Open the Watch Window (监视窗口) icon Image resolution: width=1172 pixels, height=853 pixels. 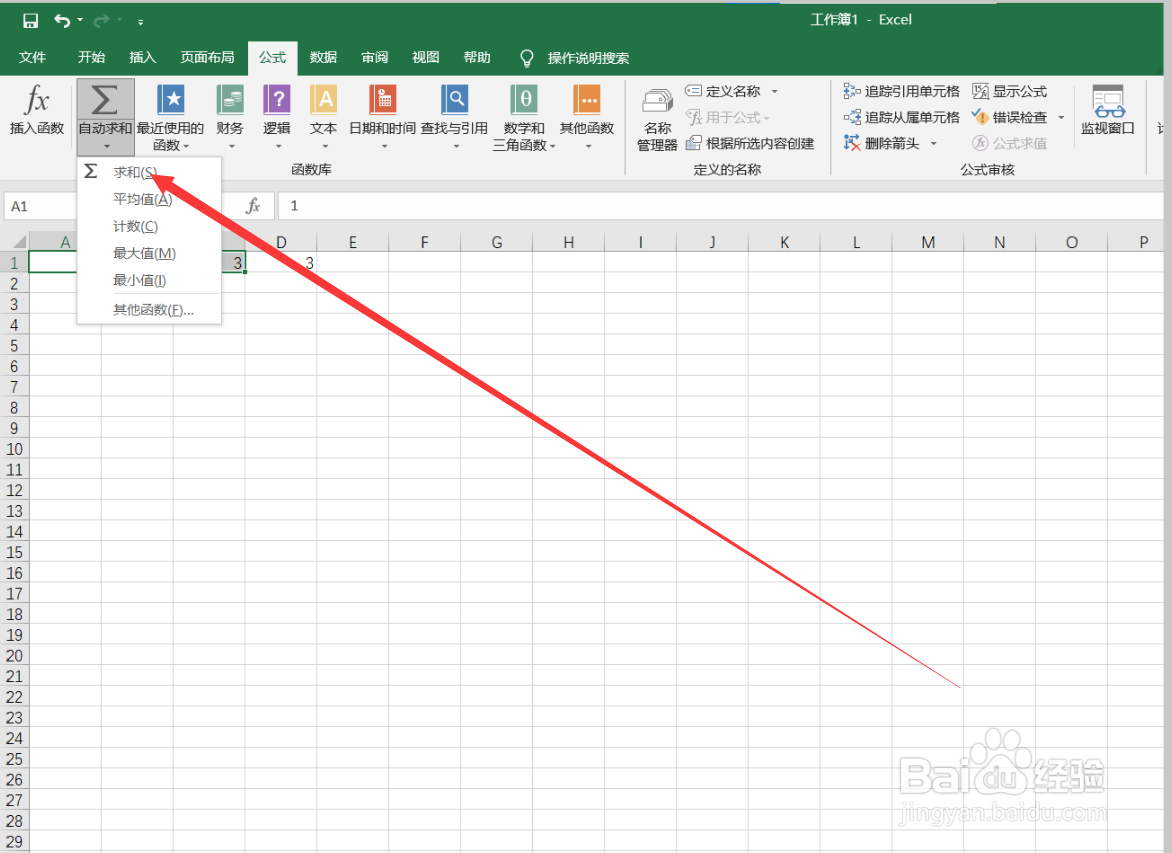click(1108, 101)
